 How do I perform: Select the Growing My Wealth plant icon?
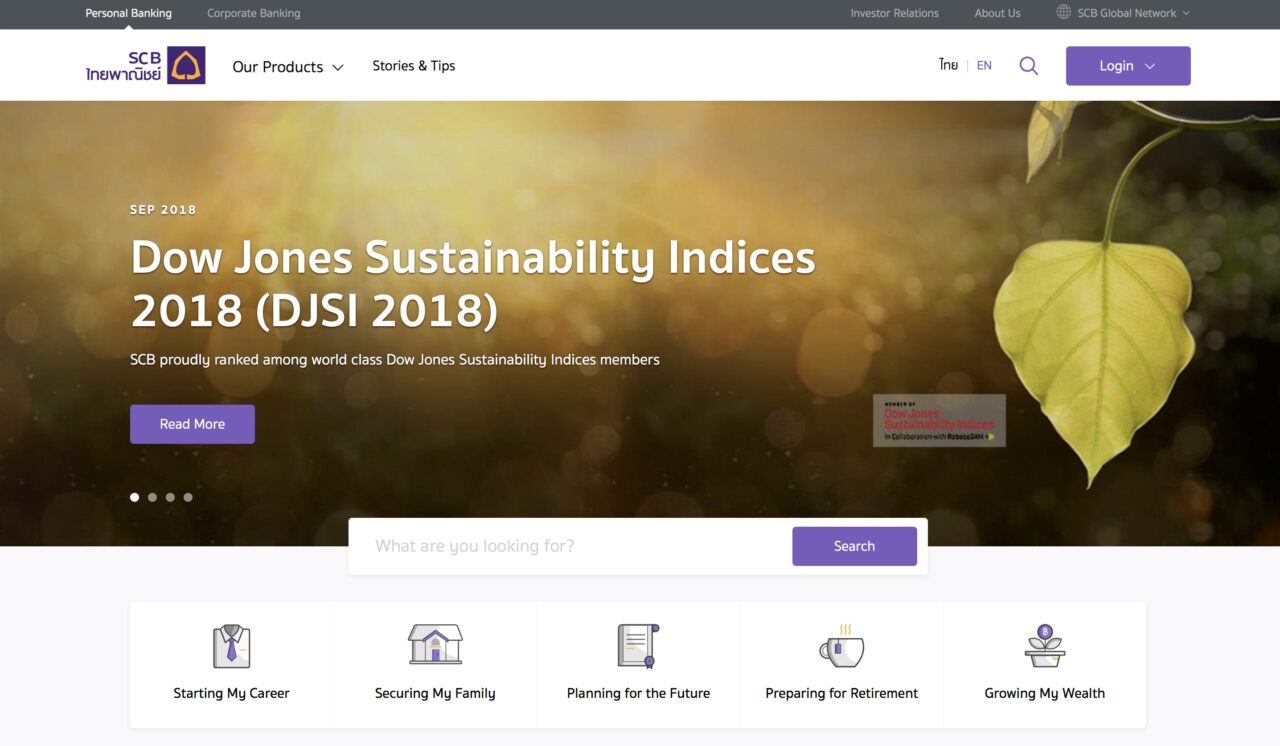(1045, 646)
